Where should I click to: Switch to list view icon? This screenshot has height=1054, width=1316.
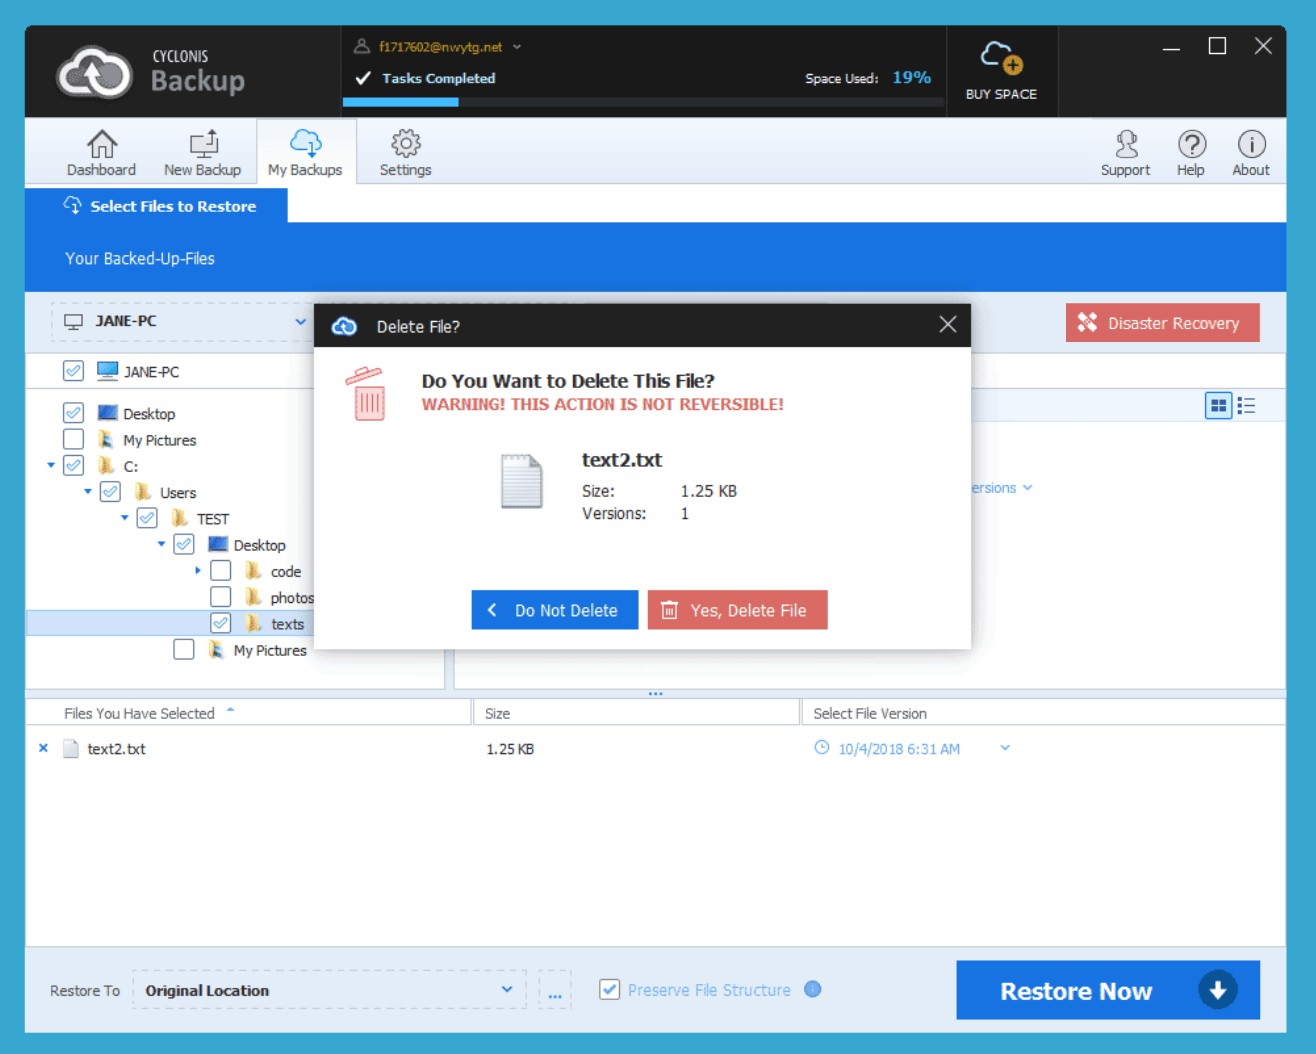(x=1246, y=406)
